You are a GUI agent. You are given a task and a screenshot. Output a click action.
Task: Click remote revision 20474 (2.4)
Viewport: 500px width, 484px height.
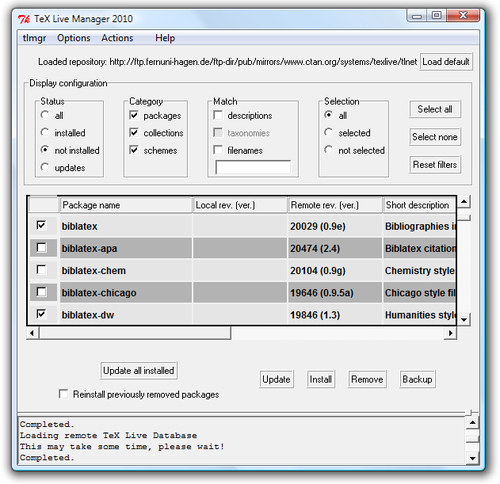[315, 249]
